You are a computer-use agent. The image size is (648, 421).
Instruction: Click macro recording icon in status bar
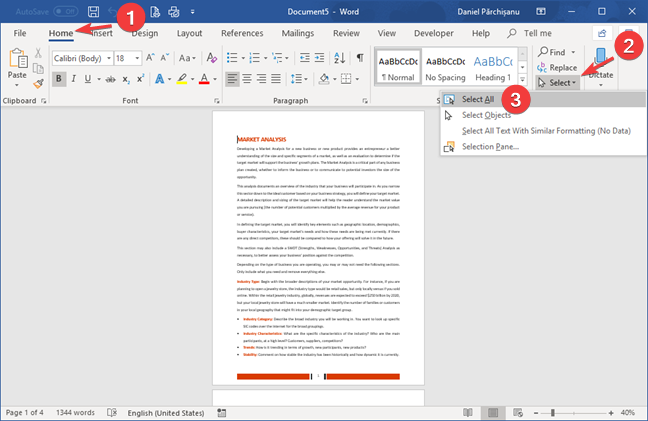(x=222, y=412)
